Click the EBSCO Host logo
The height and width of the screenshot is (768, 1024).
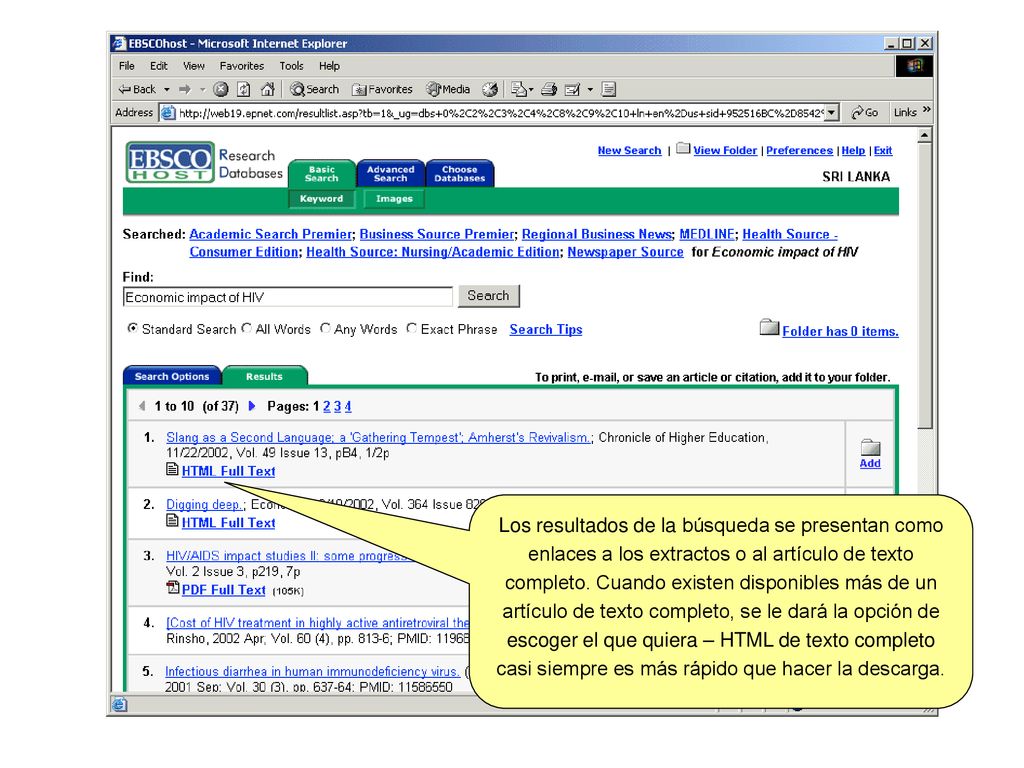(170, 162)
